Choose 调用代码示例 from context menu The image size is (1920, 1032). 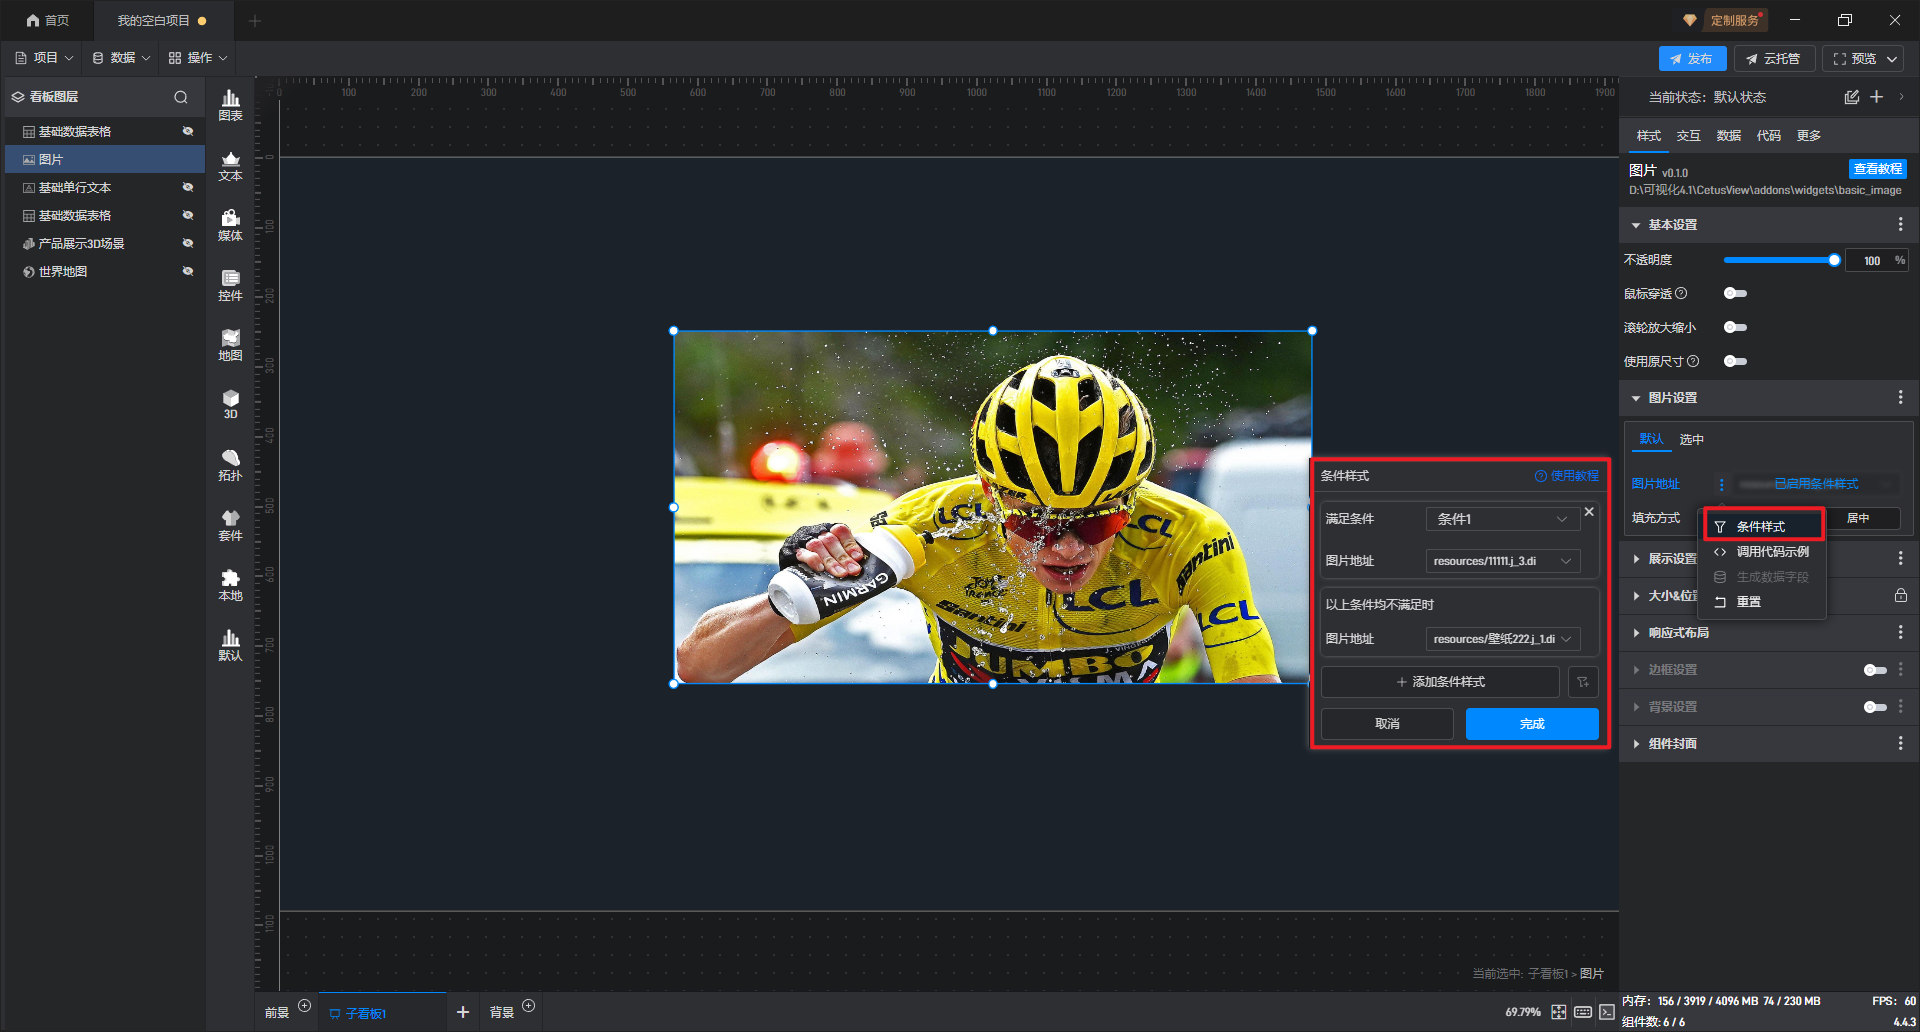coord(1761,552)
